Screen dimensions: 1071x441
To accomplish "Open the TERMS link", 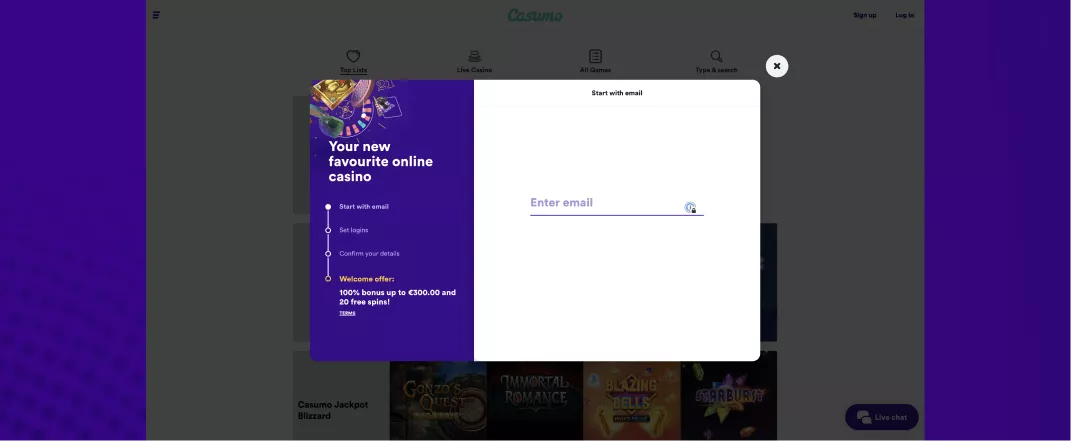I will pos(347,313).
